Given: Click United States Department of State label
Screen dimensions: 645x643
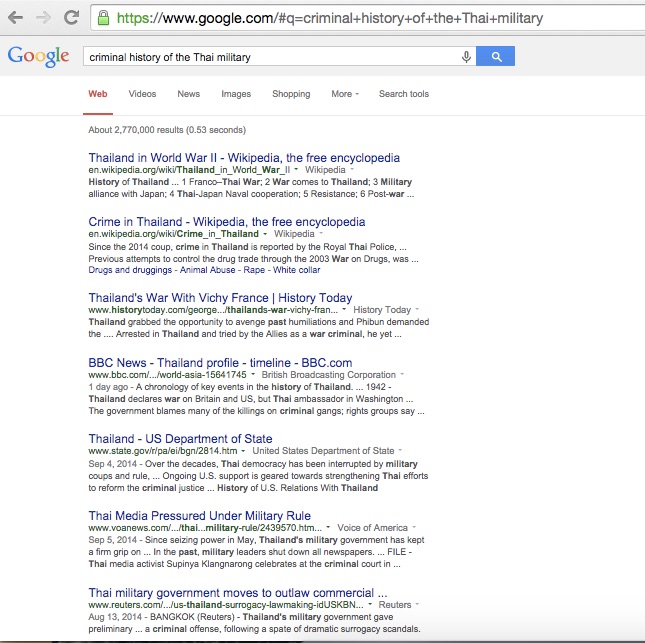Looking at the screenshot, I should click(x=323, y=451).
